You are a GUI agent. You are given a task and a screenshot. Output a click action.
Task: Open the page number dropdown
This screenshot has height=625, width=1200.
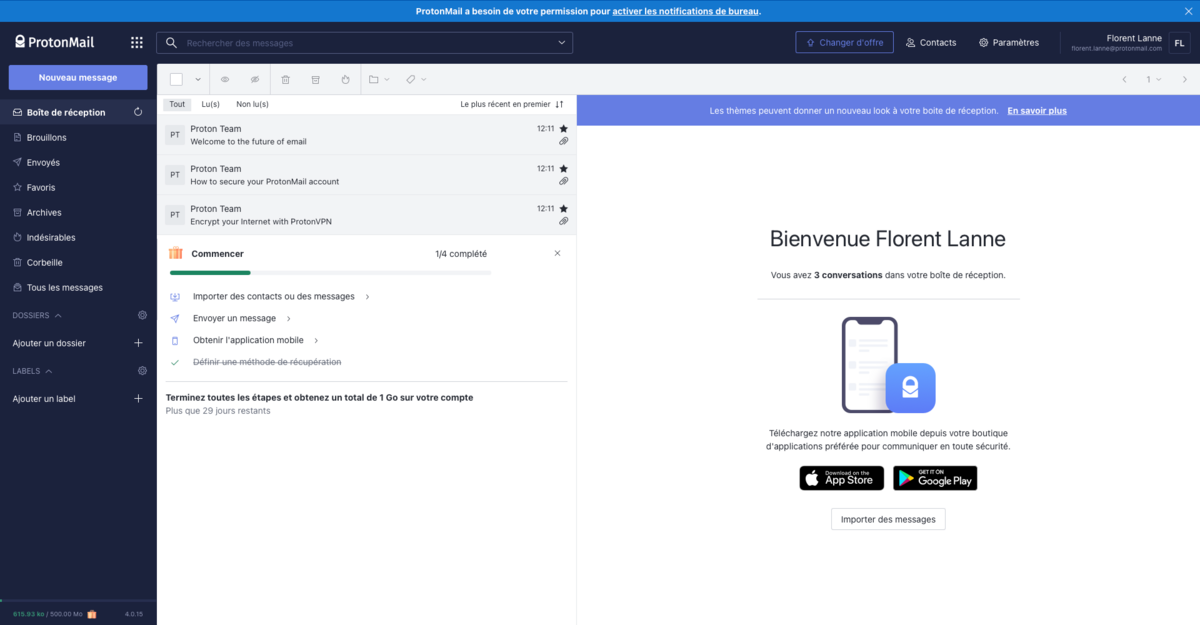[x=1154, y=79]
